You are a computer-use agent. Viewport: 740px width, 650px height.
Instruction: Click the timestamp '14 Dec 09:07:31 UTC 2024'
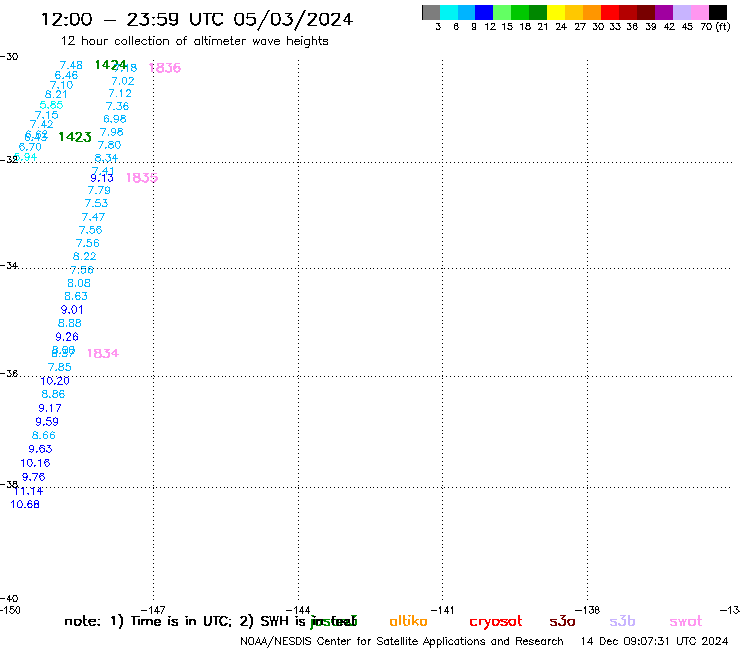[655, 642]
